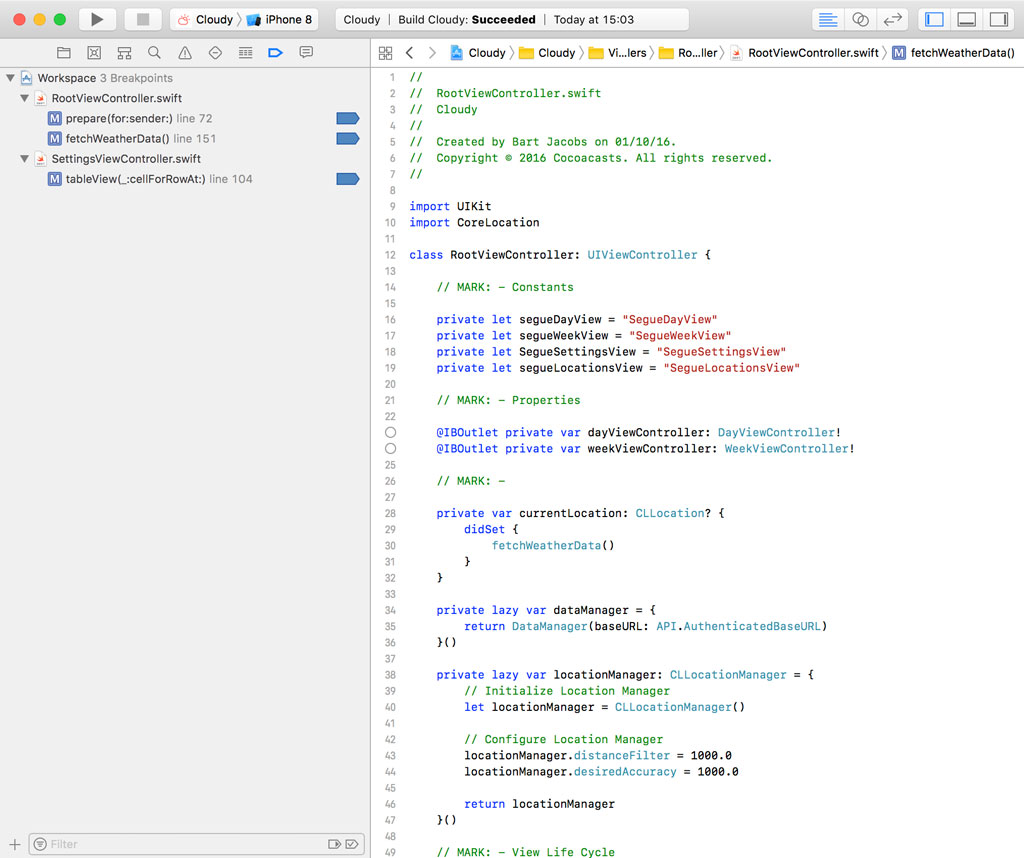Click the related items icon in jump bar
Image resolution: width=1024 pixels, height=858 pixels.
pos(385,52)
